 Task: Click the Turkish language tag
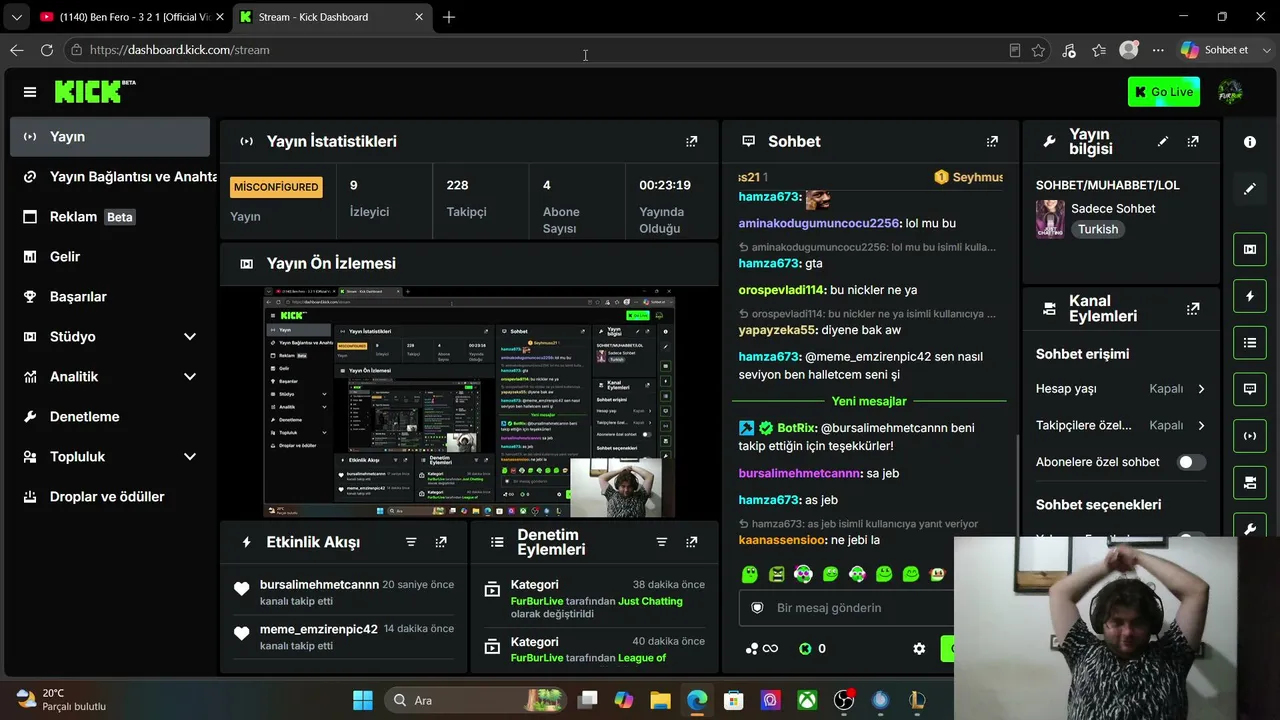point(1098,229)
